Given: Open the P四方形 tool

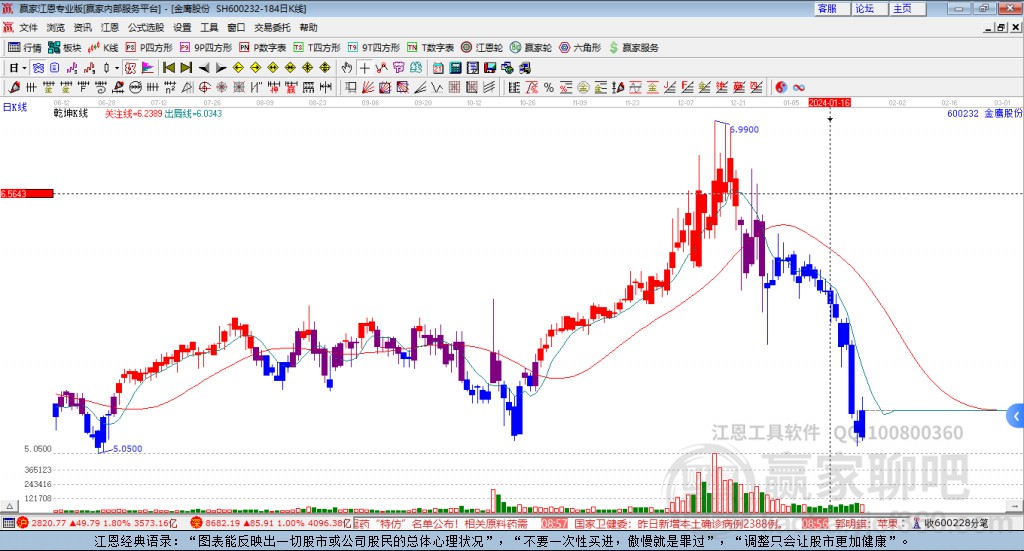Looking at the screenshot, I should 149,48.
